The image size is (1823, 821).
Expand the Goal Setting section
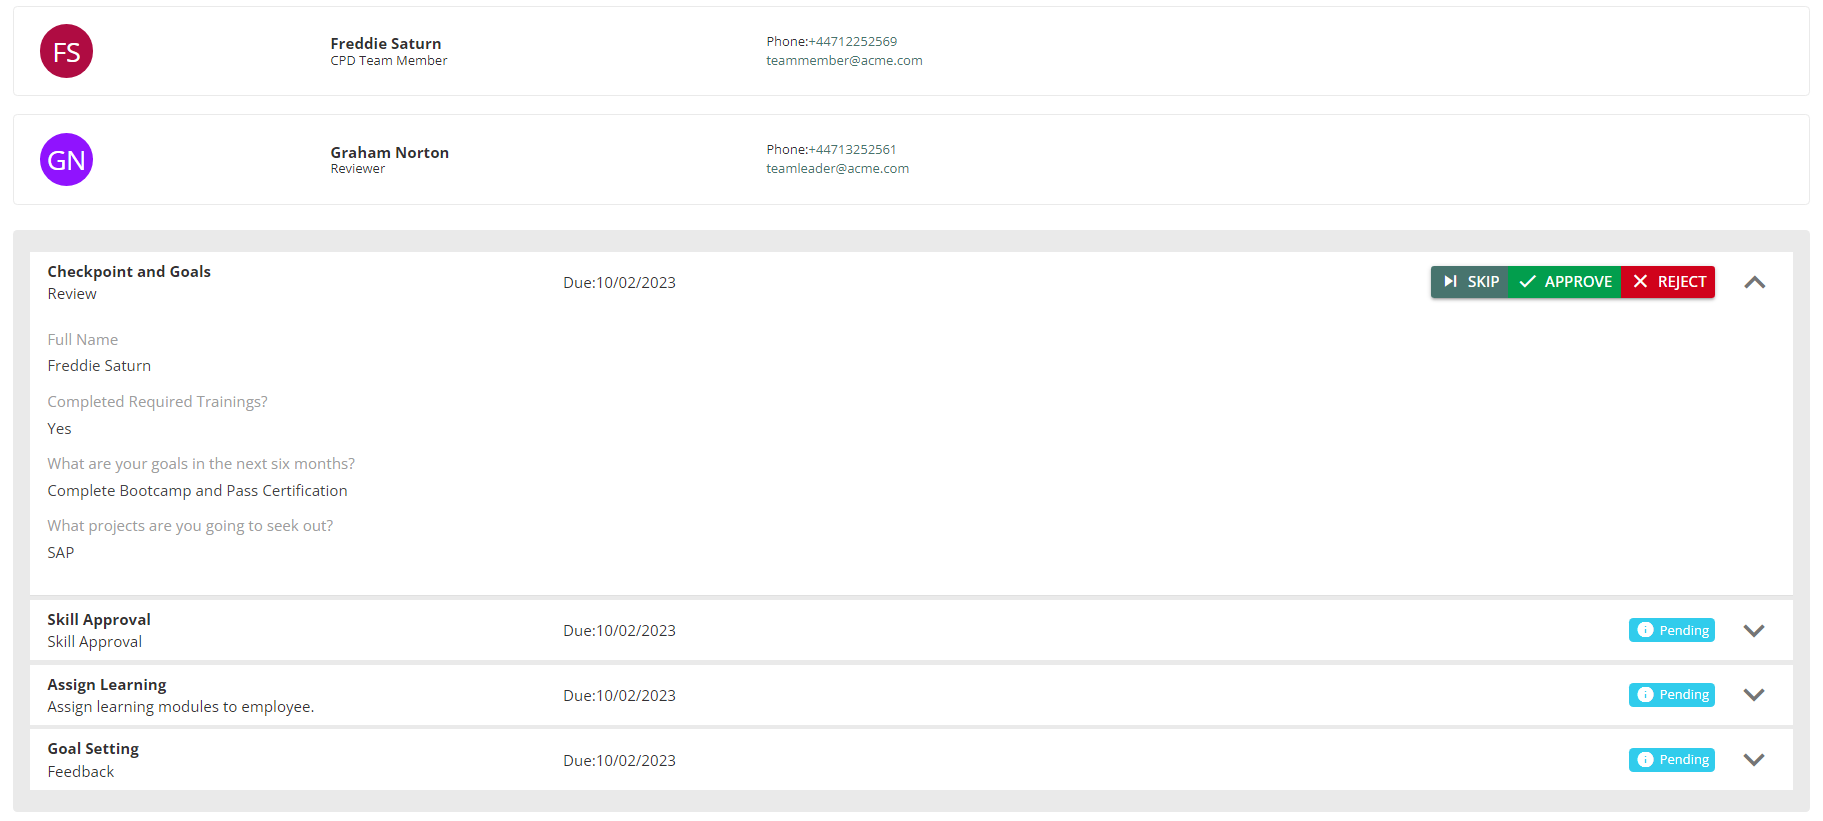click(1753, 760)
